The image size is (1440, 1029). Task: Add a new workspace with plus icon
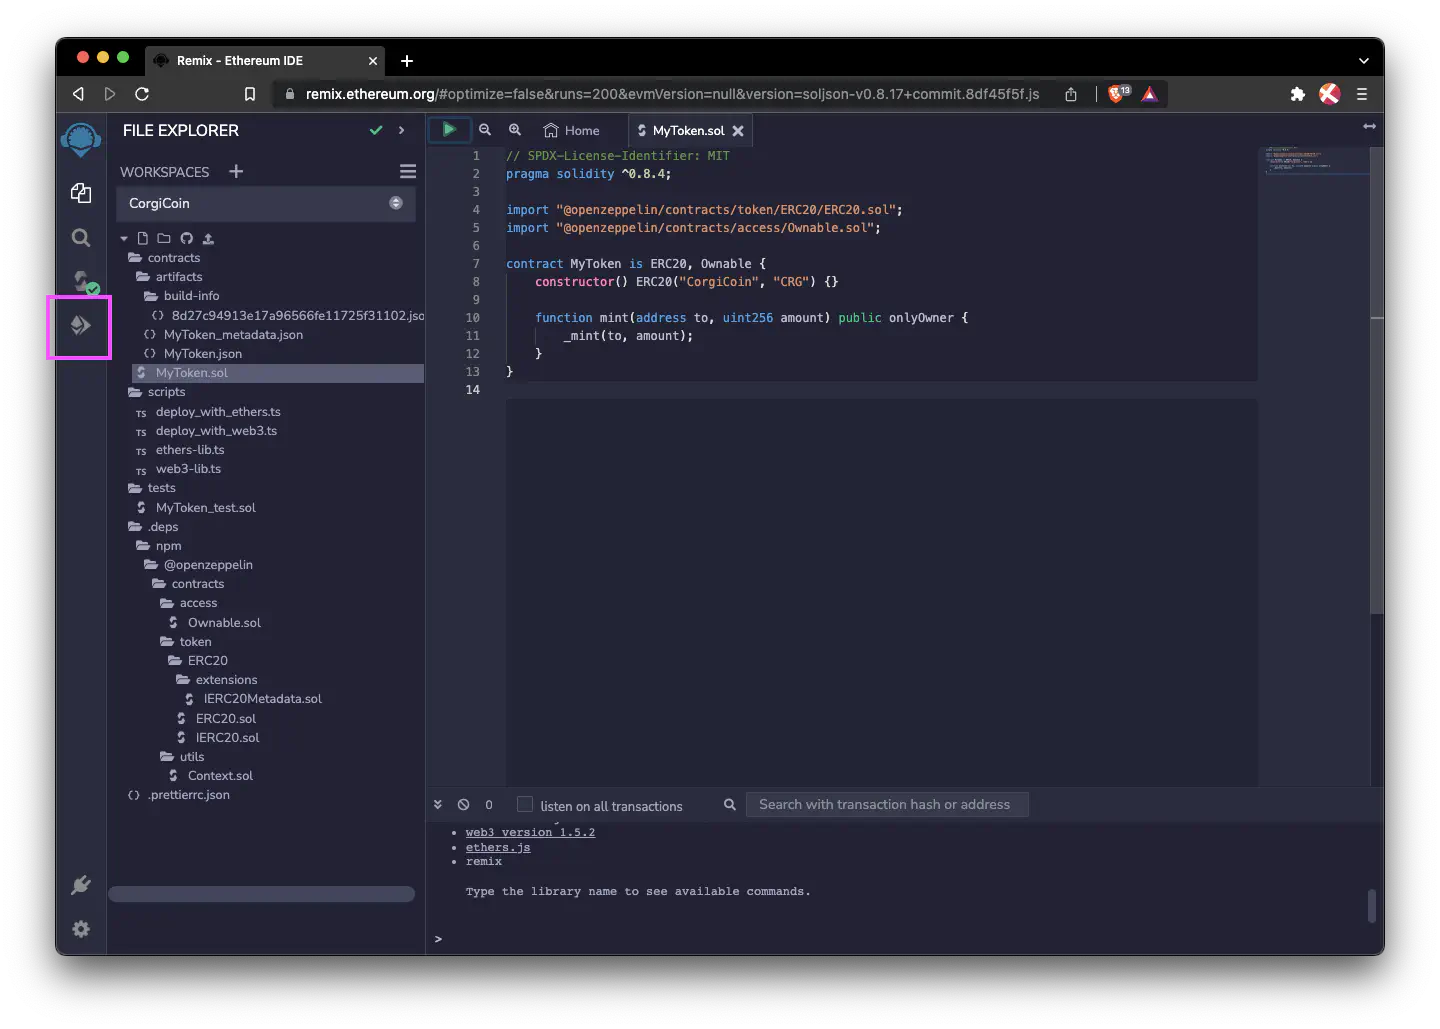(x=236, y=171)
